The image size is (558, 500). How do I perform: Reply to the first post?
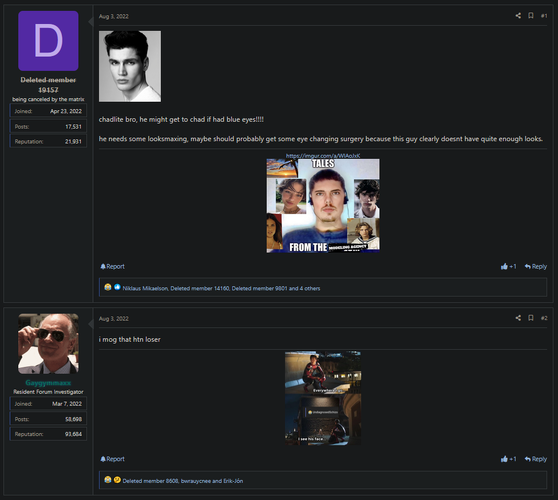pyautogui.click(x=536, y=266)
